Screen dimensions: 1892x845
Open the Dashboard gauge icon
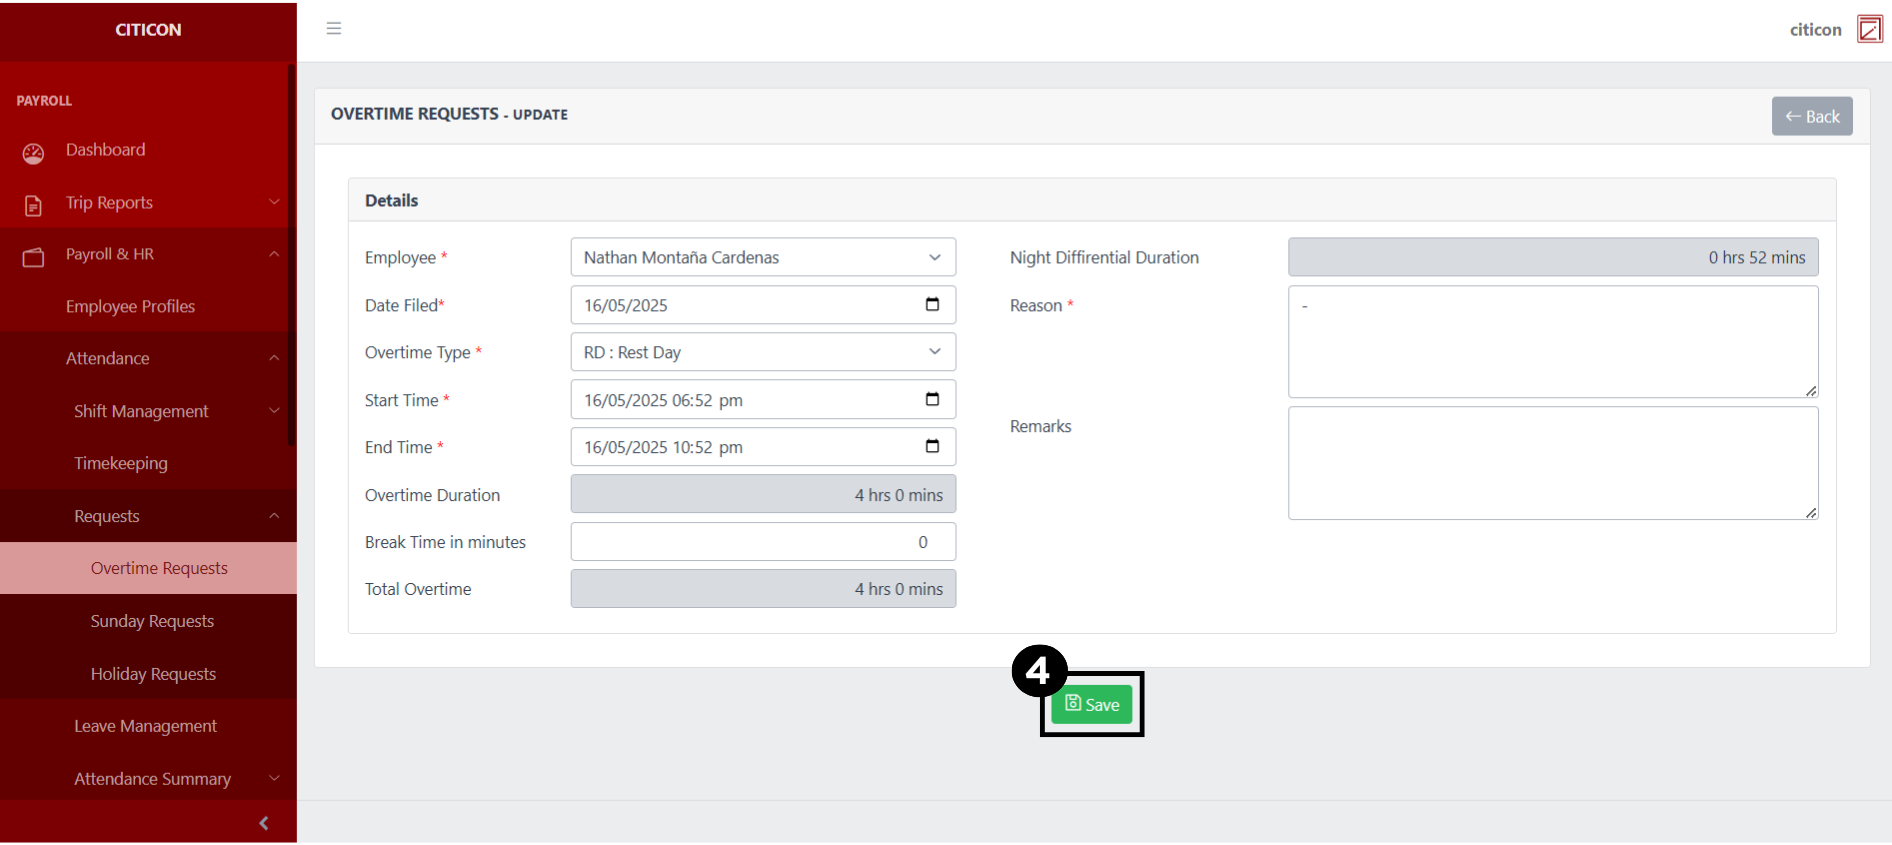[33, 153]
